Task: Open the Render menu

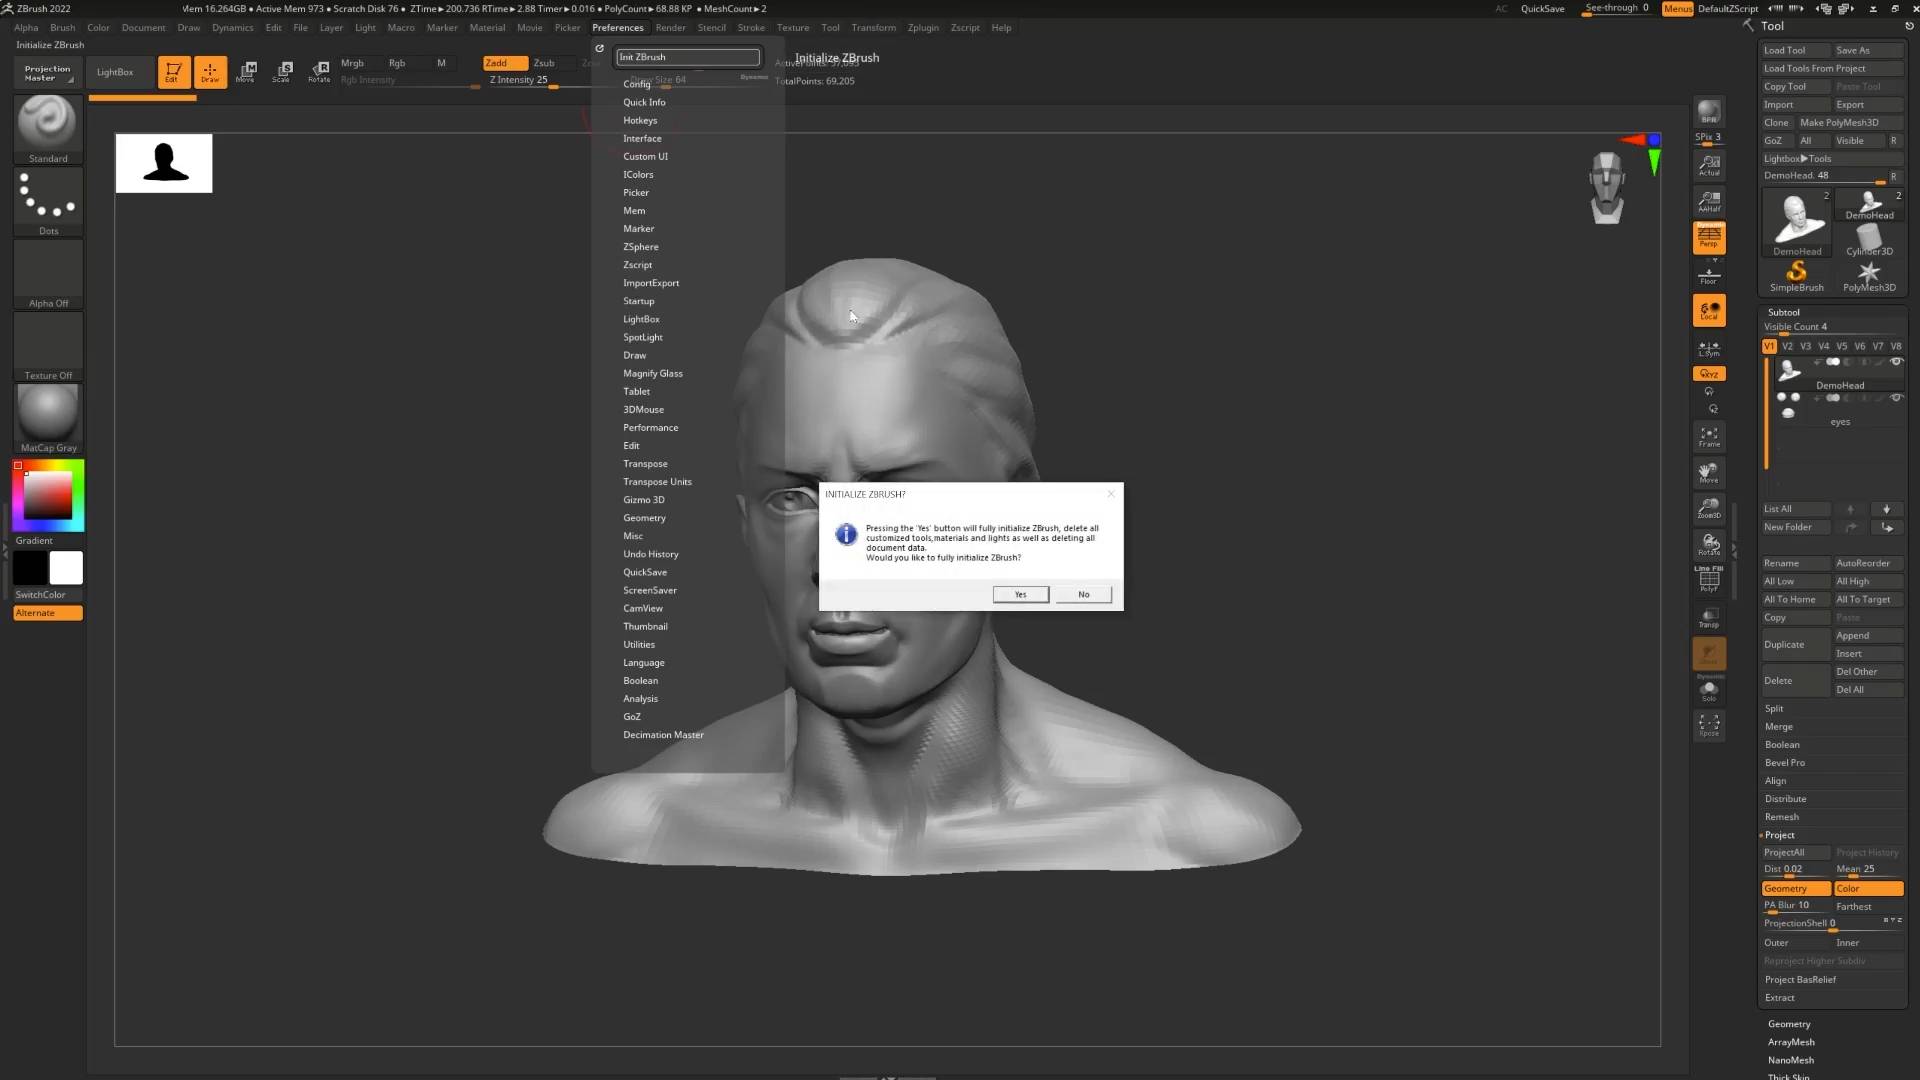Action: tap(670, 28)
